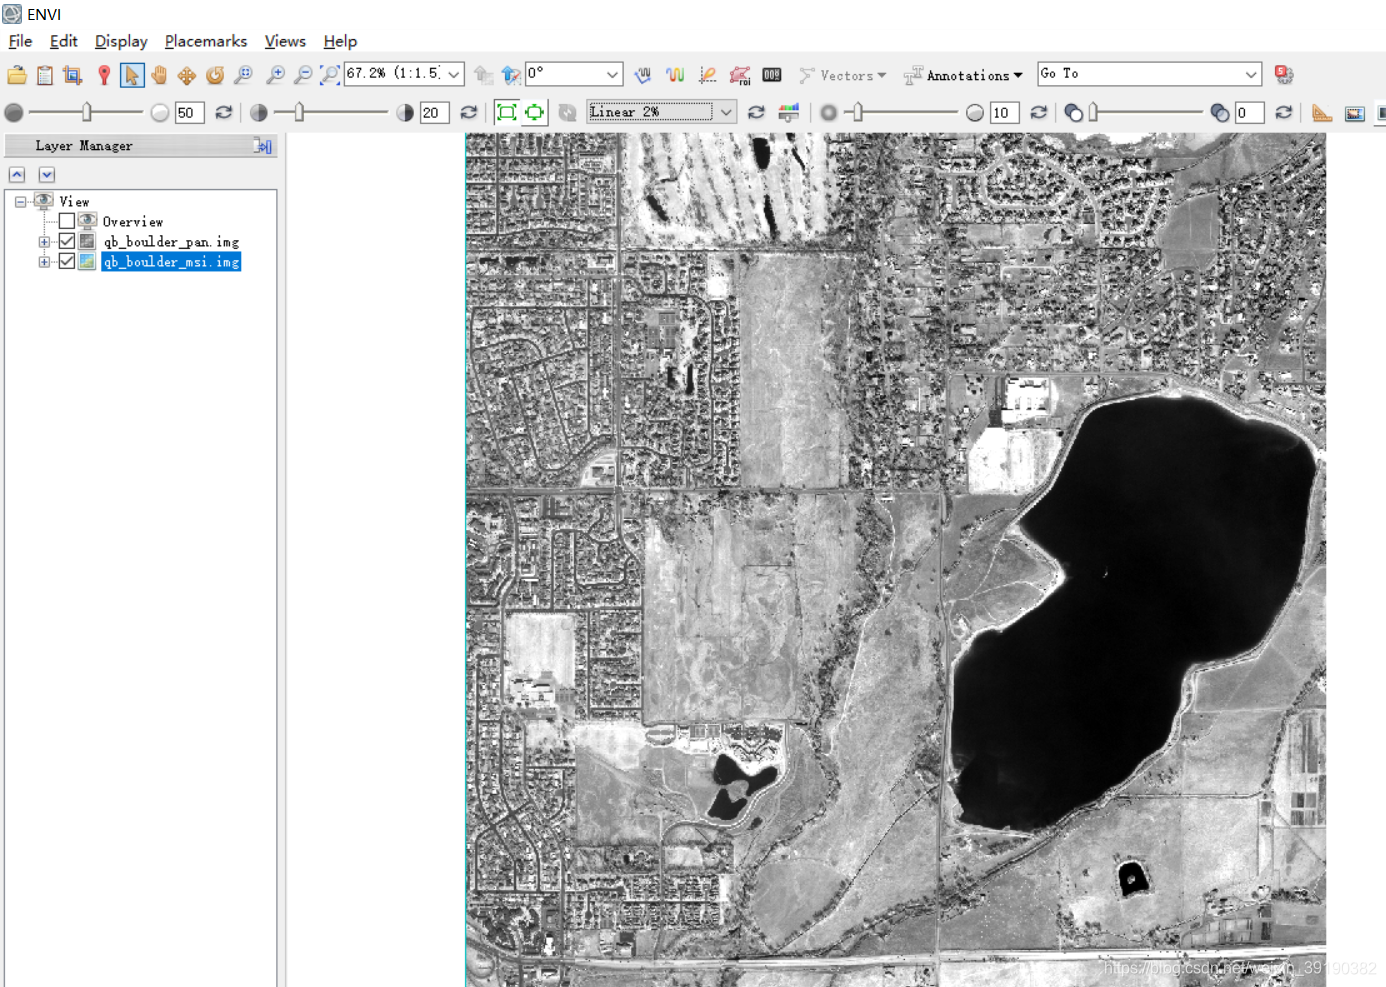Open the Edit menu
The width and height of the screenshot is (1386, 987).
(x=63, y=41)
